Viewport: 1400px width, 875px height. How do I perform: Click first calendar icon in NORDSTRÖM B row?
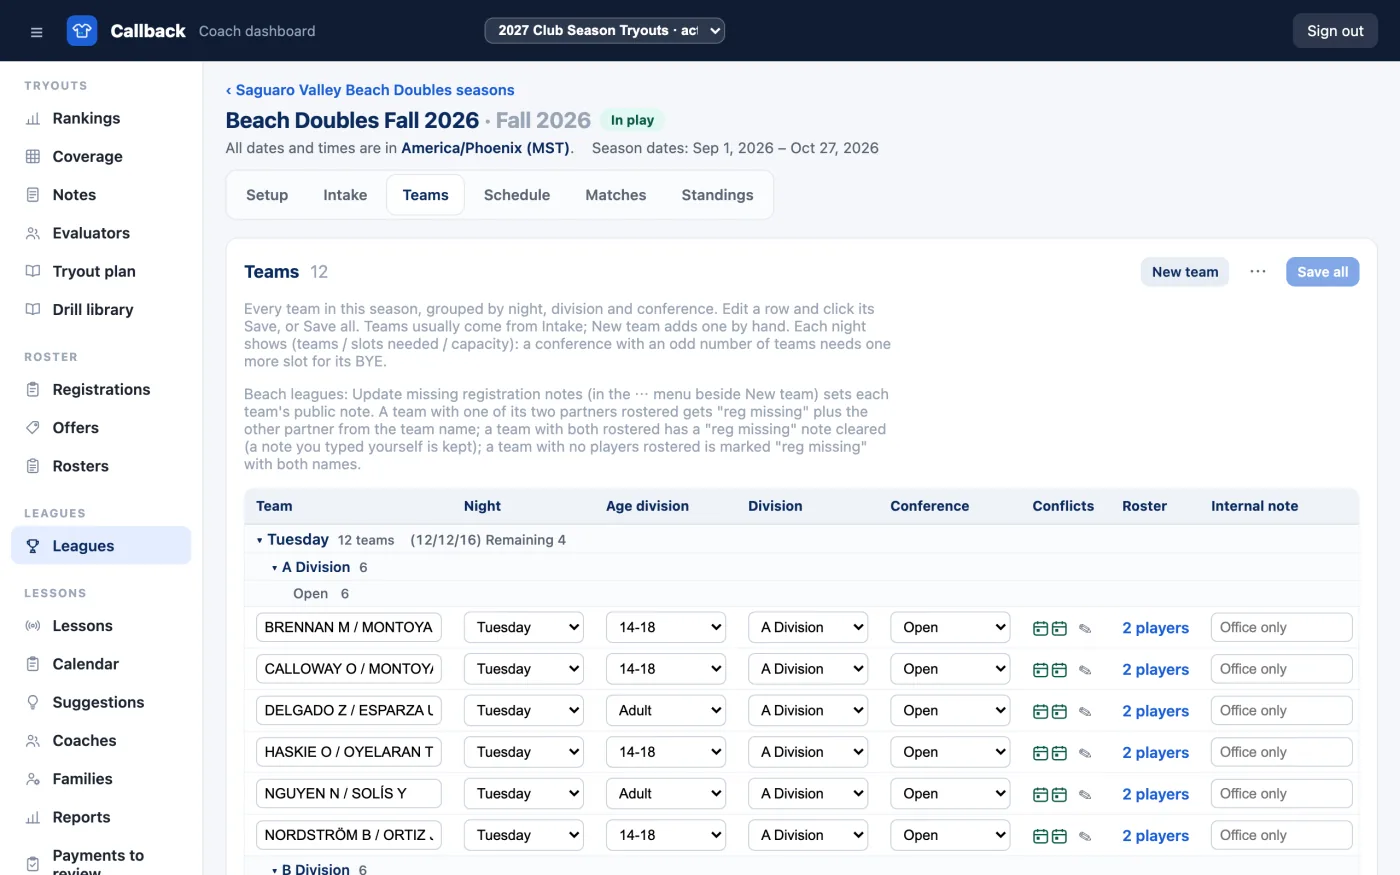(x=1040, y=836)
